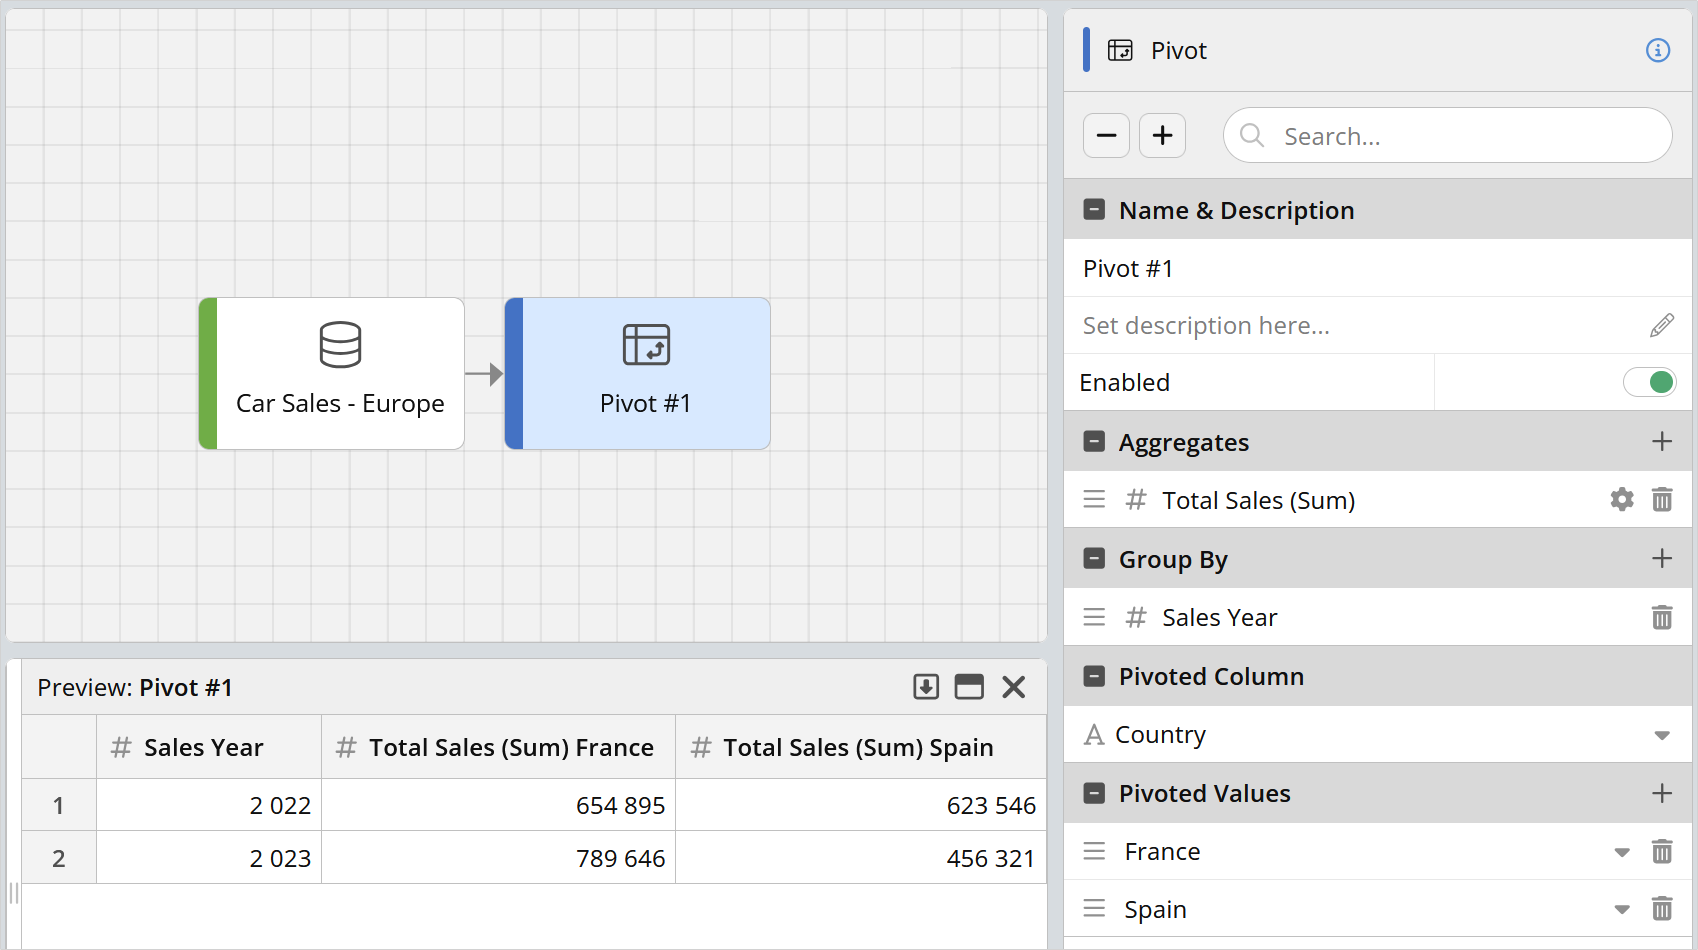This screenshot has width=1698, height=950.
Task: Select the cell with value 654 895
Action: 498,805
